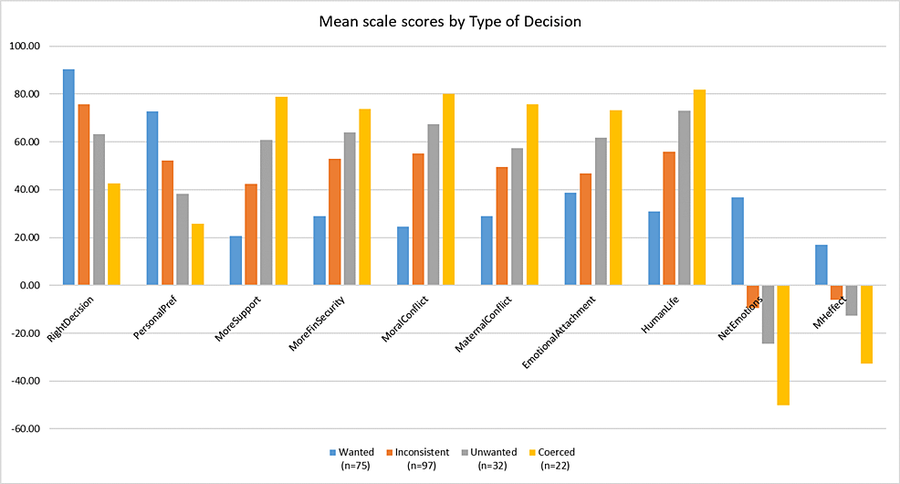Select the blue Wanted bar for RightDecision

tap(69, 177)
